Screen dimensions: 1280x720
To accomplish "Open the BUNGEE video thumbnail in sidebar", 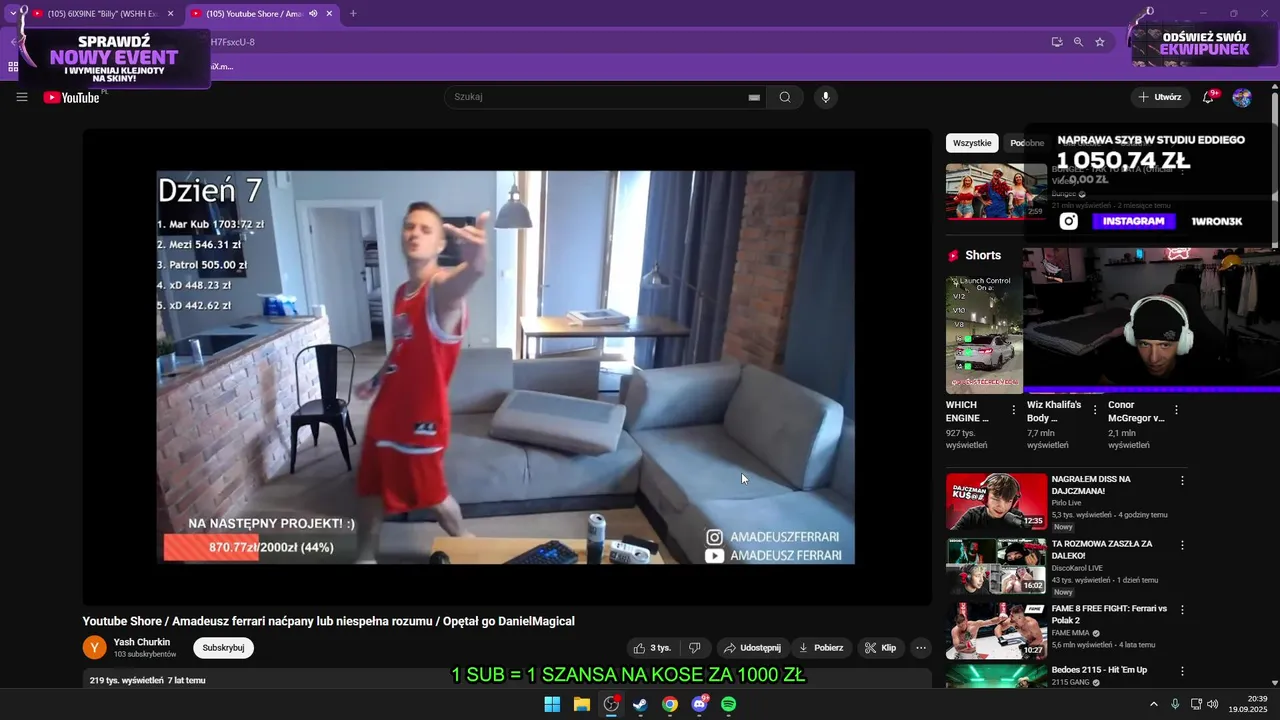I will click(x=996, y=191).
